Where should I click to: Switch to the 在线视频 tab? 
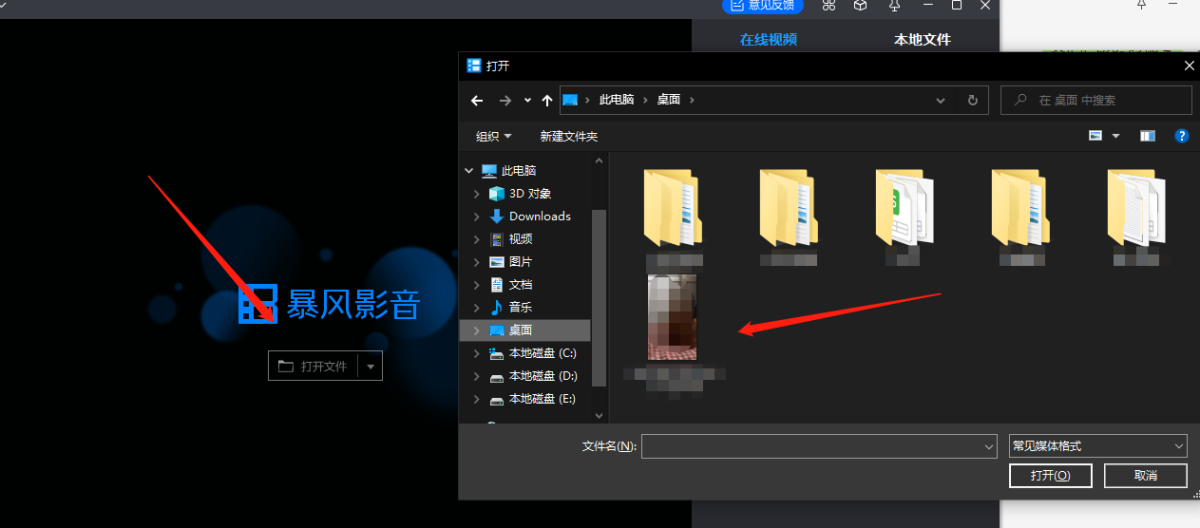click(768, 40)
